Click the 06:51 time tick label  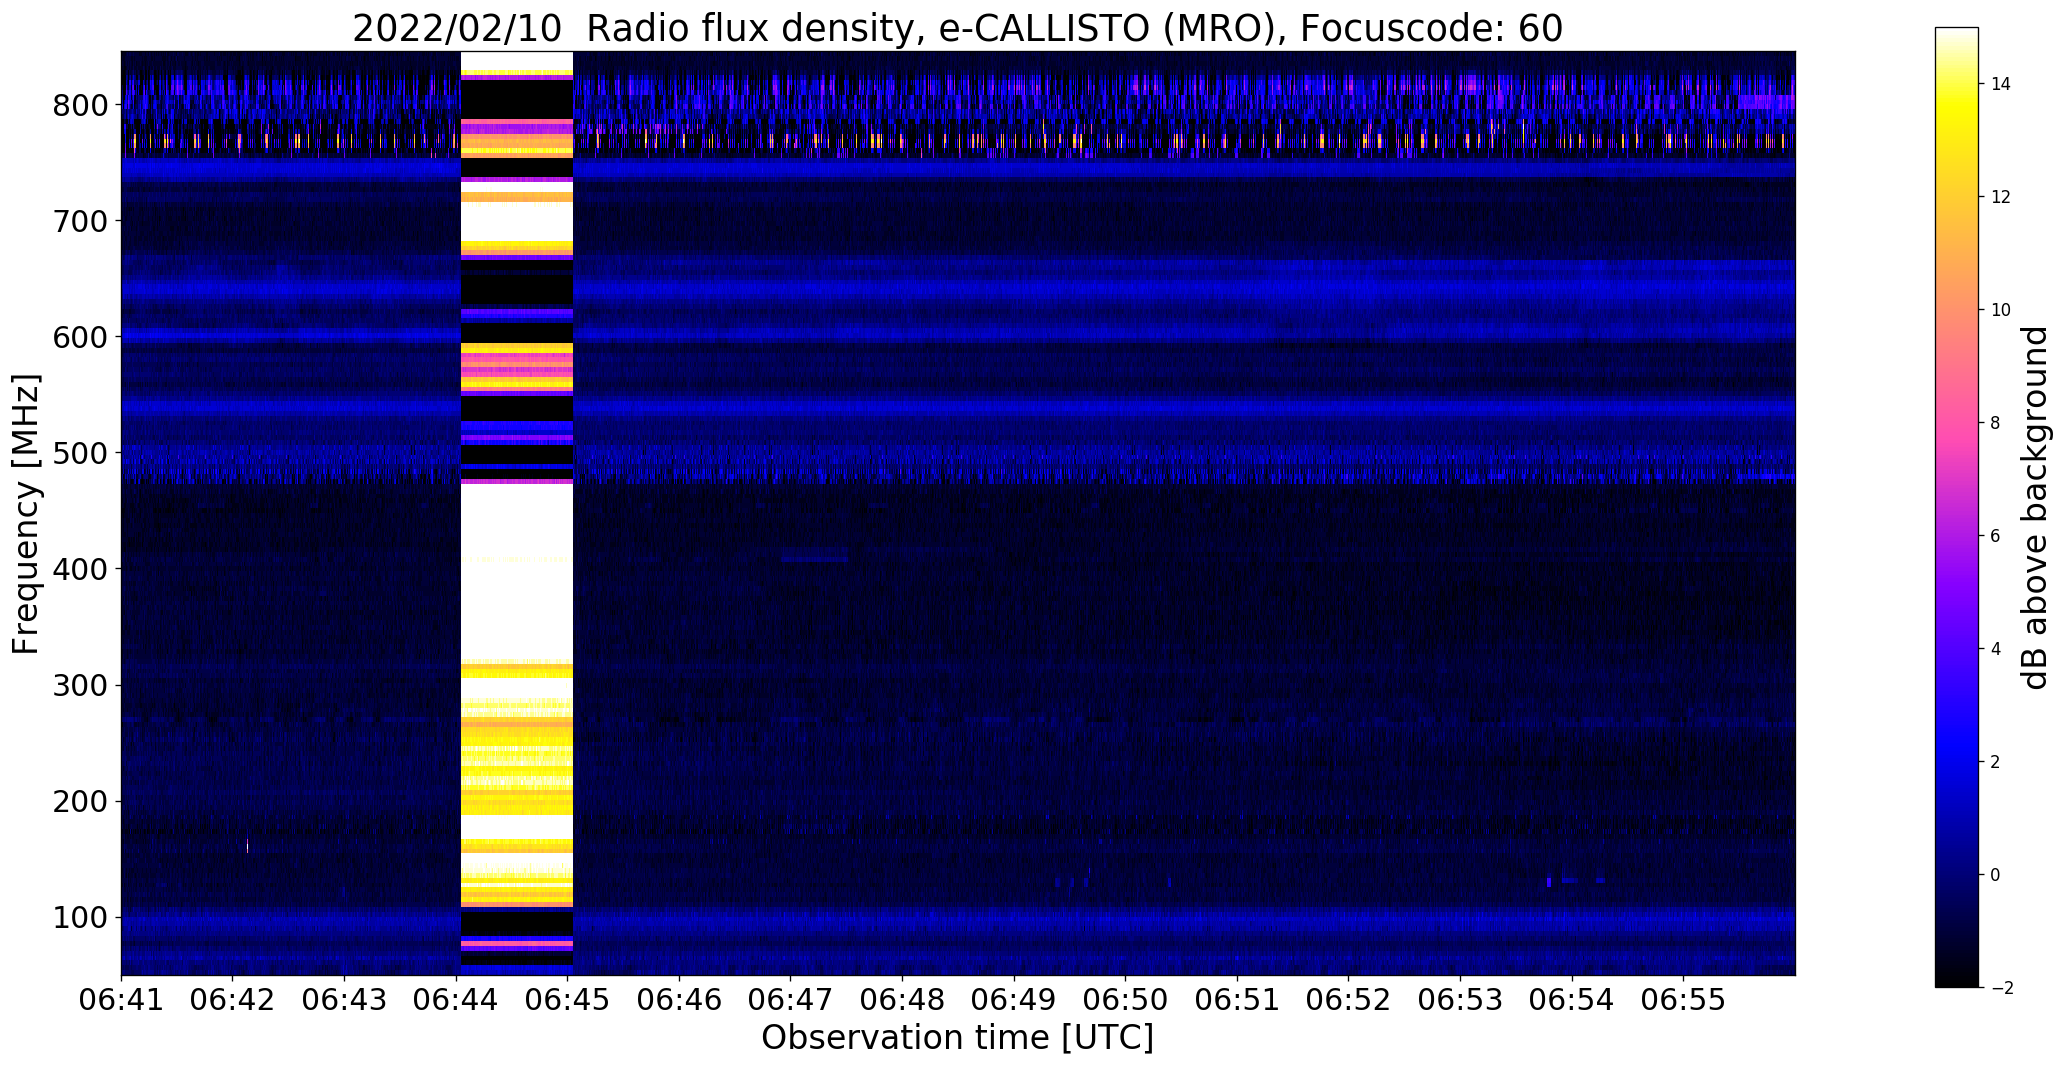point(1237,999)
